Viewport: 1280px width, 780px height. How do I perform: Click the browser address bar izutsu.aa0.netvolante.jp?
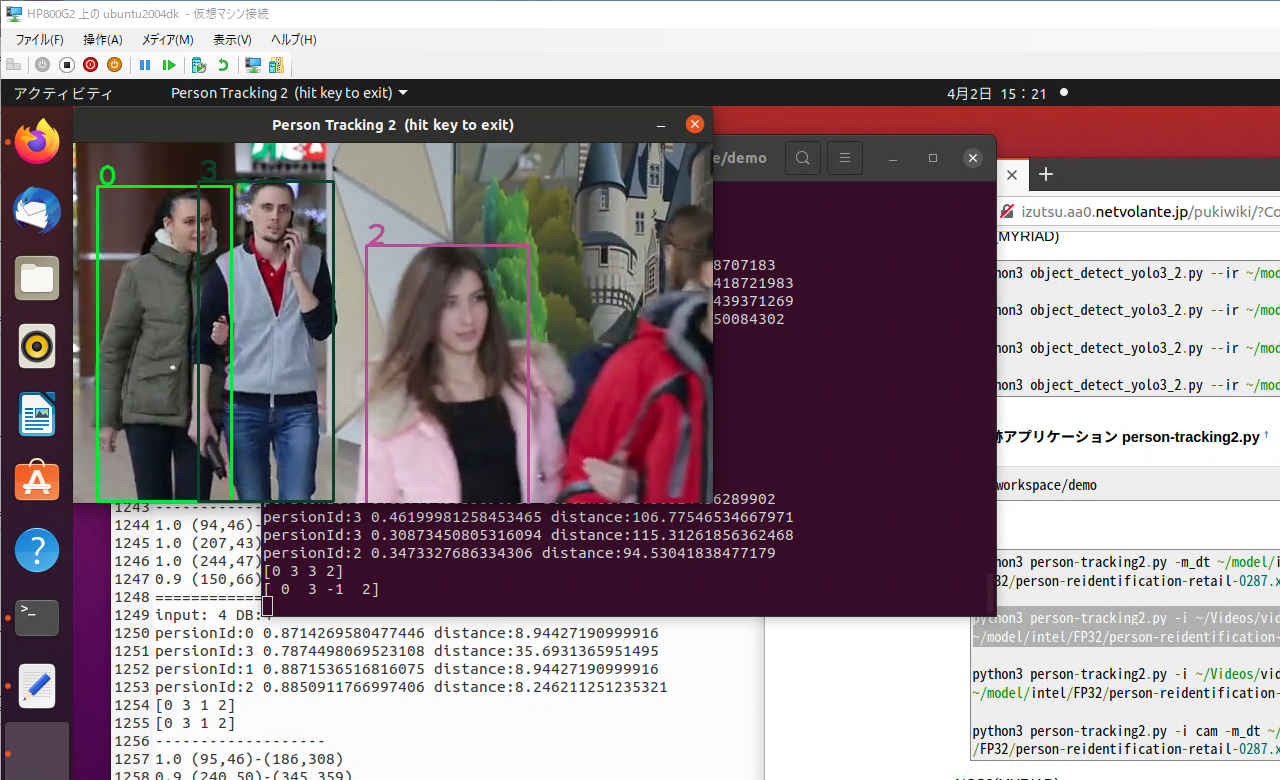click(1150, 212)
